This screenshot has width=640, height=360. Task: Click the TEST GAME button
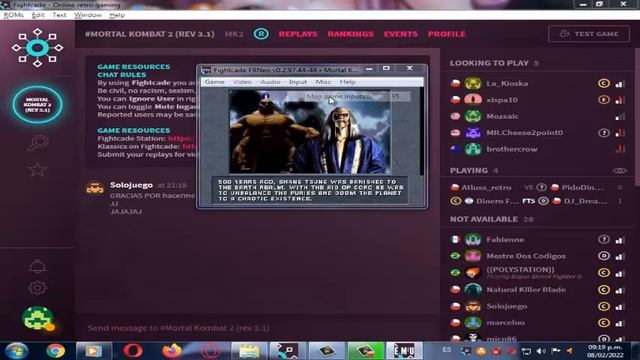589,34
